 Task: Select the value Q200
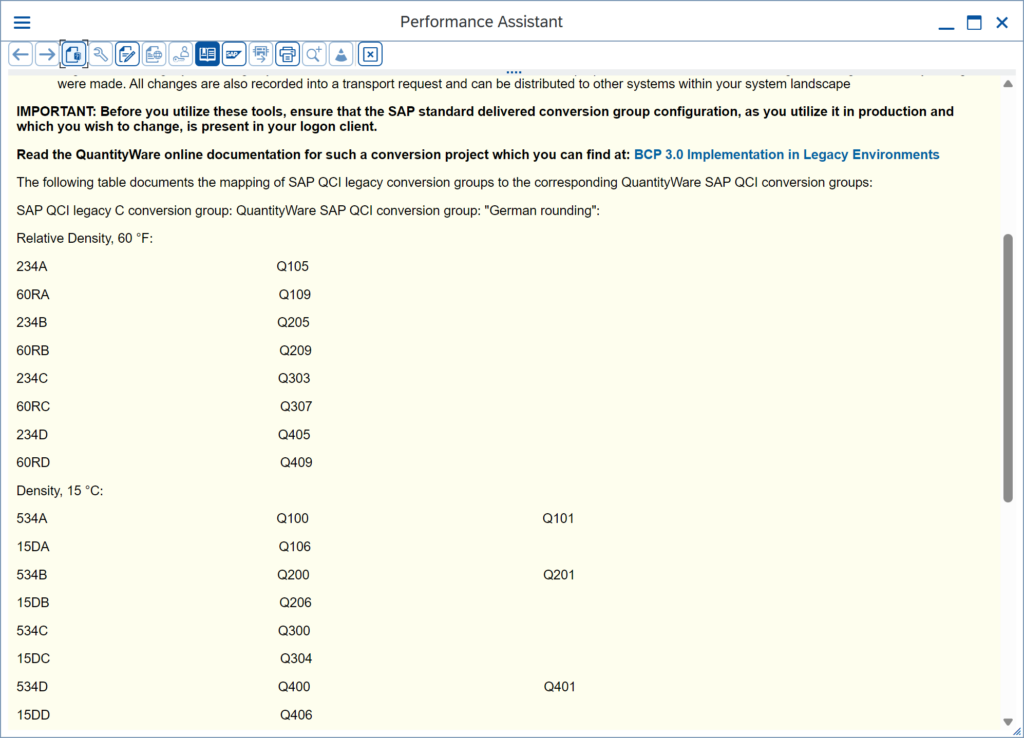[x=293, y=575]
